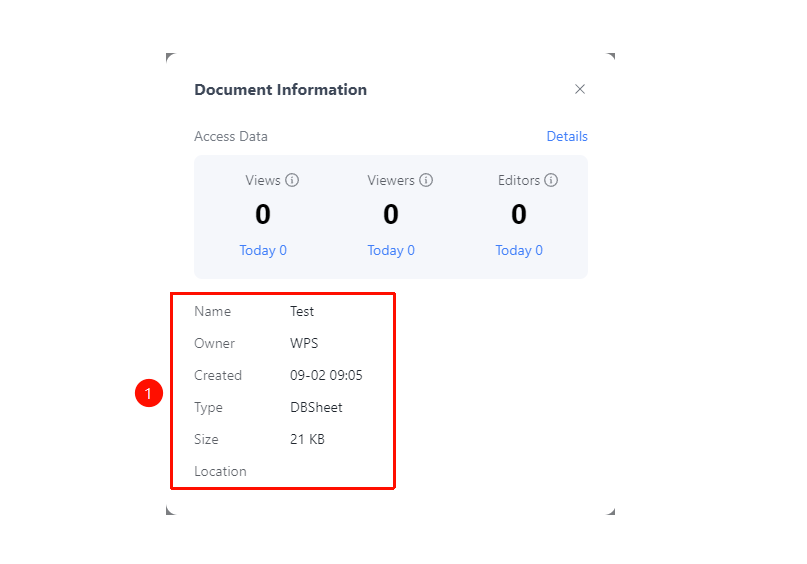Click the Size field label
807x564 pixels.
[206, 439]
